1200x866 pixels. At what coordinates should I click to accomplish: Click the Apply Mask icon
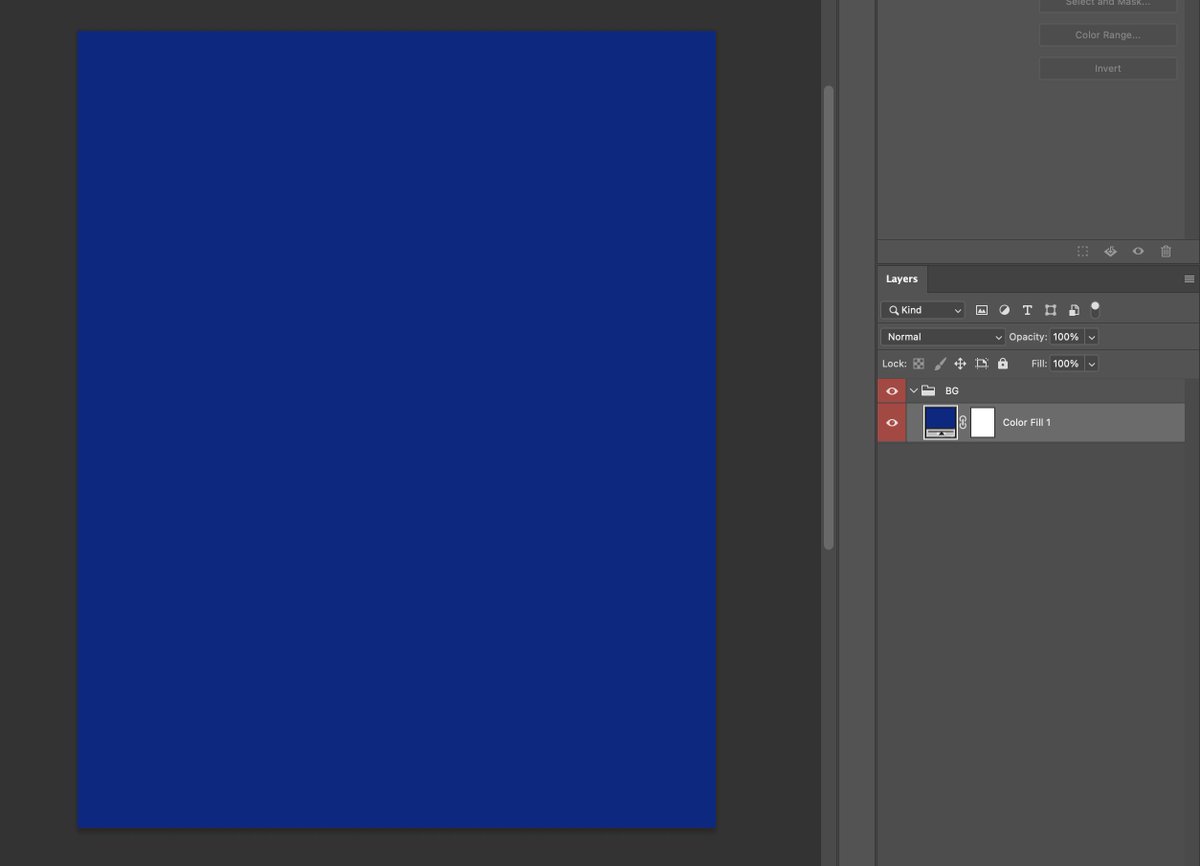1110,251
